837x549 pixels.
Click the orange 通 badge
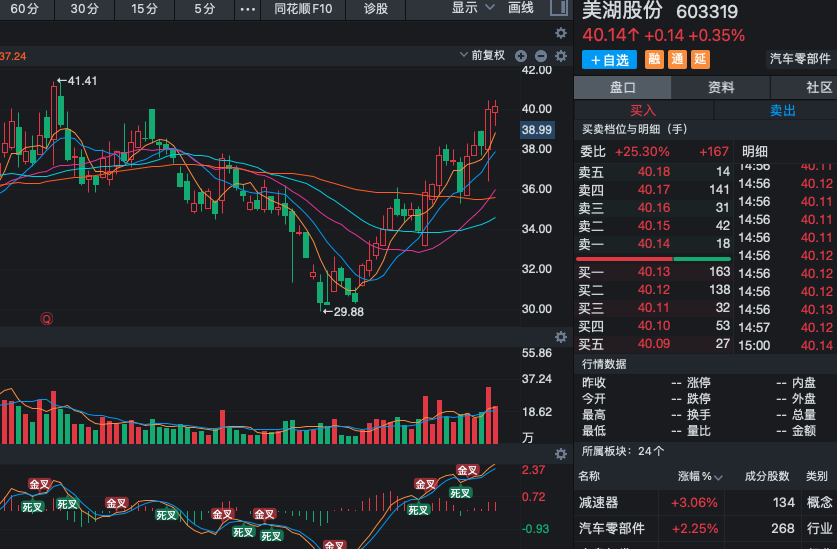coord(677,59)
